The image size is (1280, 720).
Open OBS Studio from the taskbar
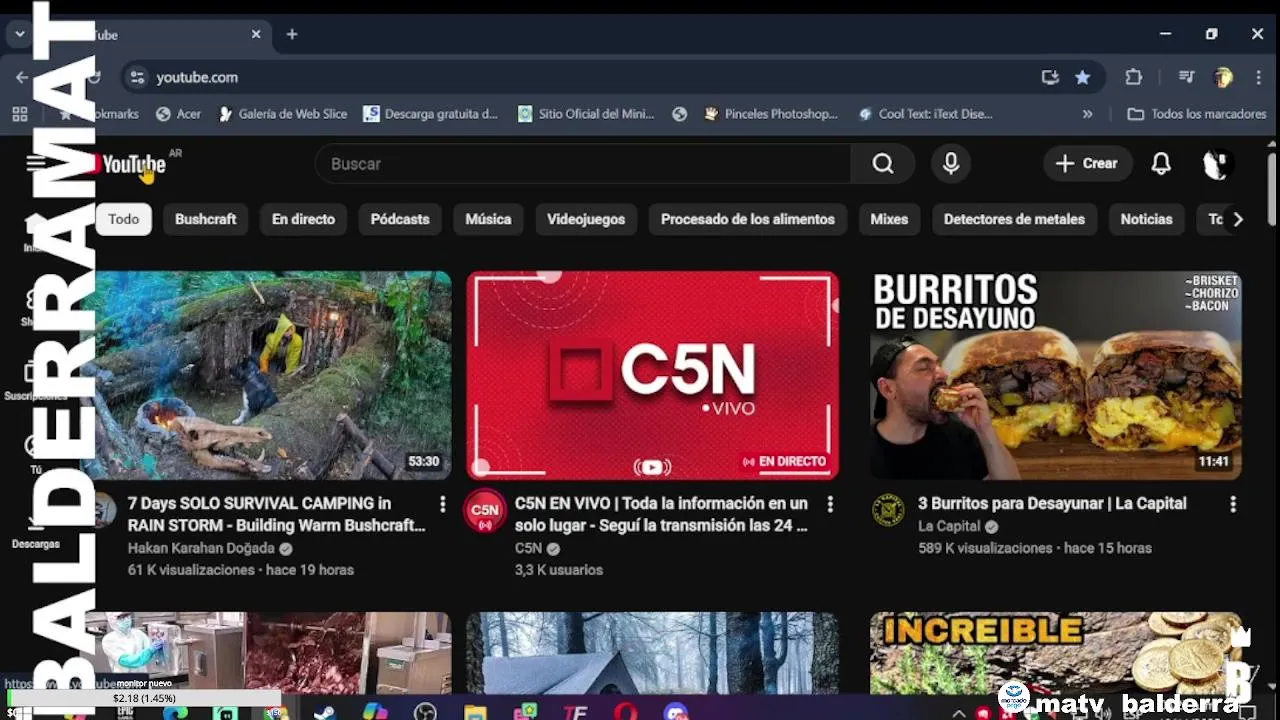[x=425, y=712]
